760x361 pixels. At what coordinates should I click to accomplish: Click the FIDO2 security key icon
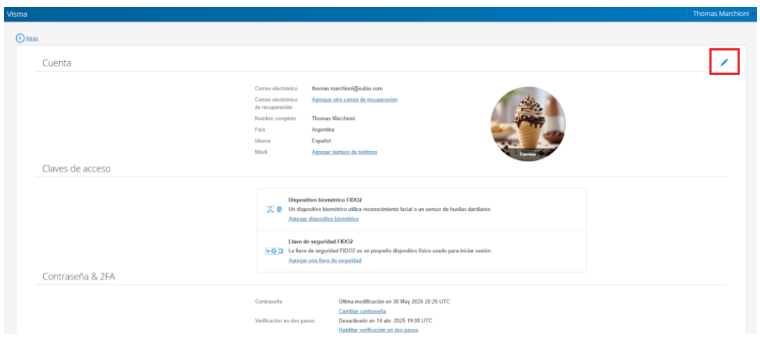[x=274, y=251]
